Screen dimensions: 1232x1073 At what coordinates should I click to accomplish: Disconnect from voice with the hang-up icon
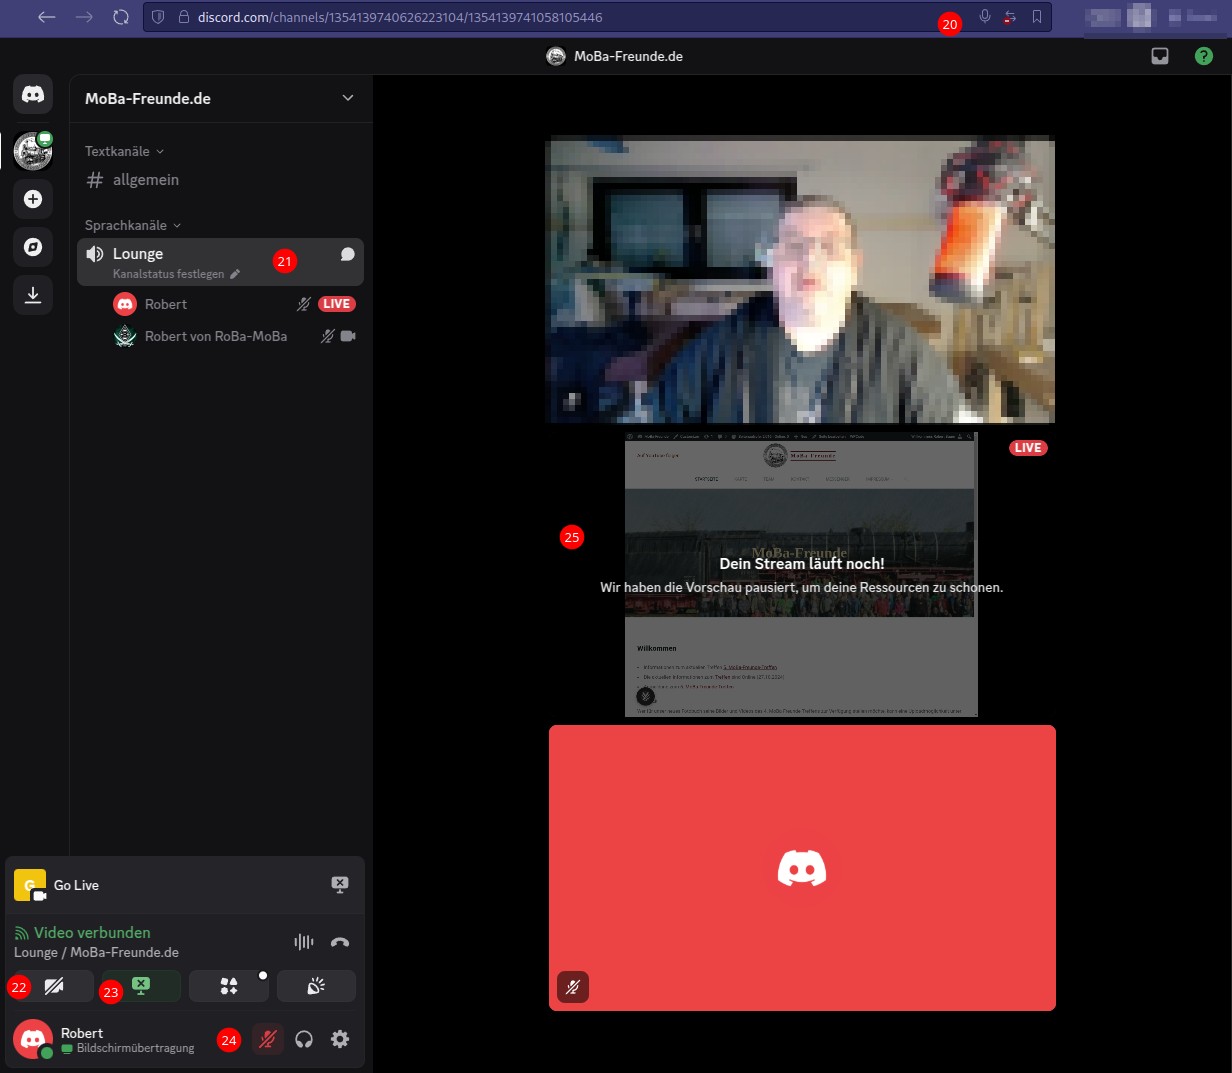pyautogui.click(x=340, y=942)
